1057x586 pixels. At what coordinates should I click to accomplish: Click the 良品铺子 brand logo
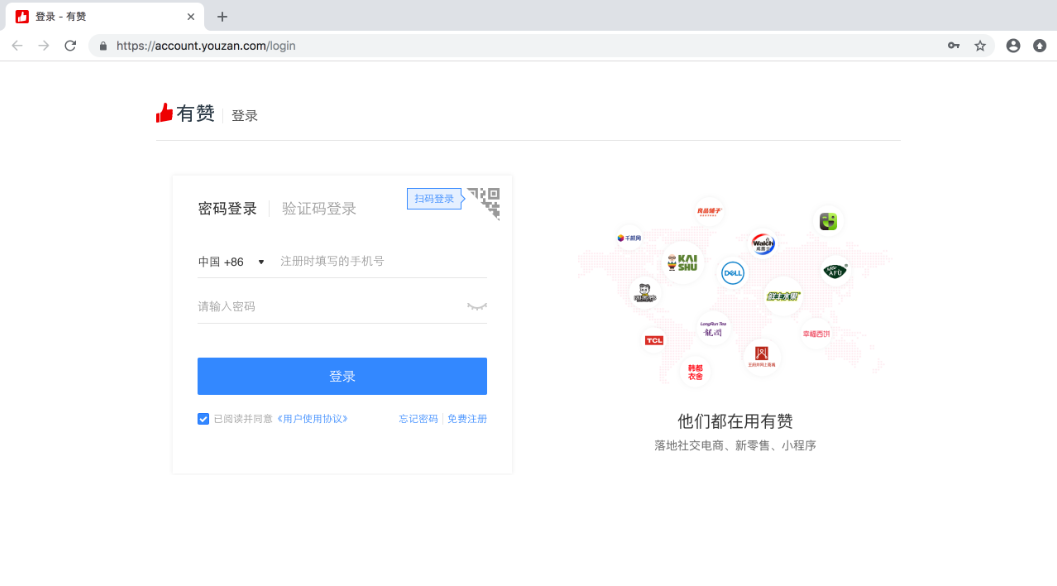coord(708,212)
